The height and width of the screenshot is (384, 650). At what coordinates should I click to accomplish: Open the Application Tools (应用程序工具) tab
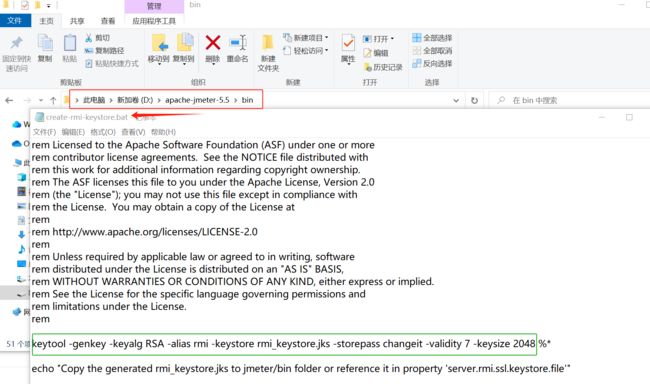pyautogui.click(x=154, y=21)
